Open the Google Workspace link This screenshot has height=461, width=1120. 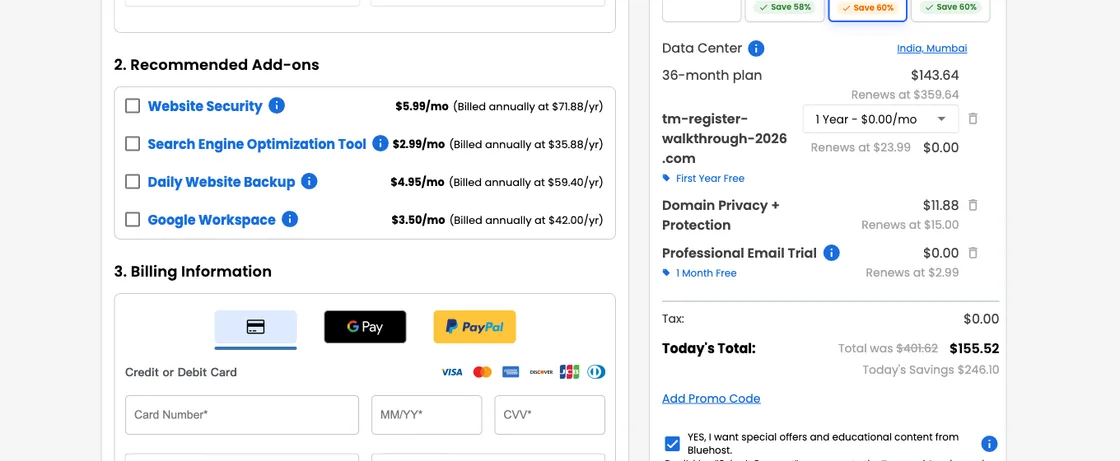(x=211, y=219)
